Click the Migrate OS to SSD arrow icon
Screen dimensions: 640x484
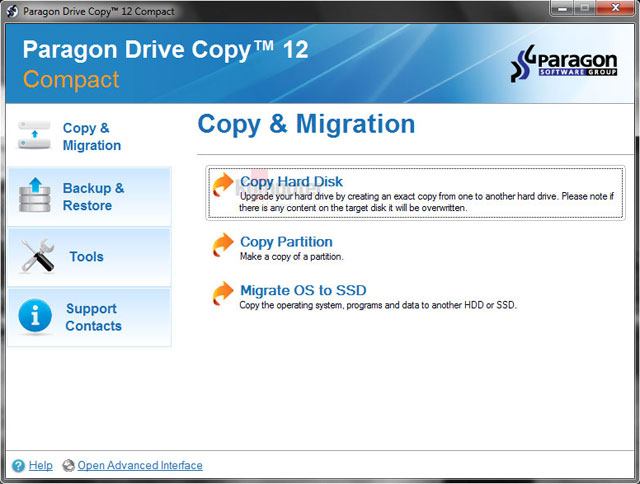222,295
